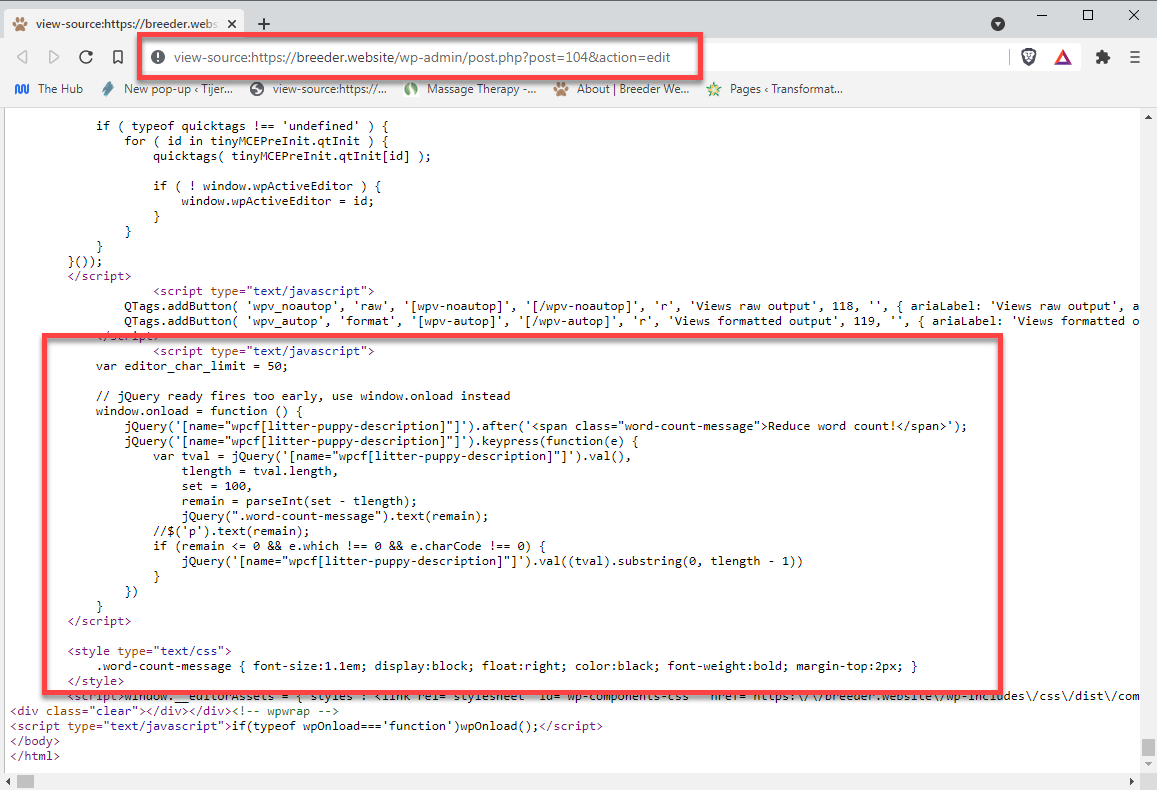Viewport: 1157px width, 790px height.
Task: Open the Brave Rewards triangle icon
Action: [1063, 57]
